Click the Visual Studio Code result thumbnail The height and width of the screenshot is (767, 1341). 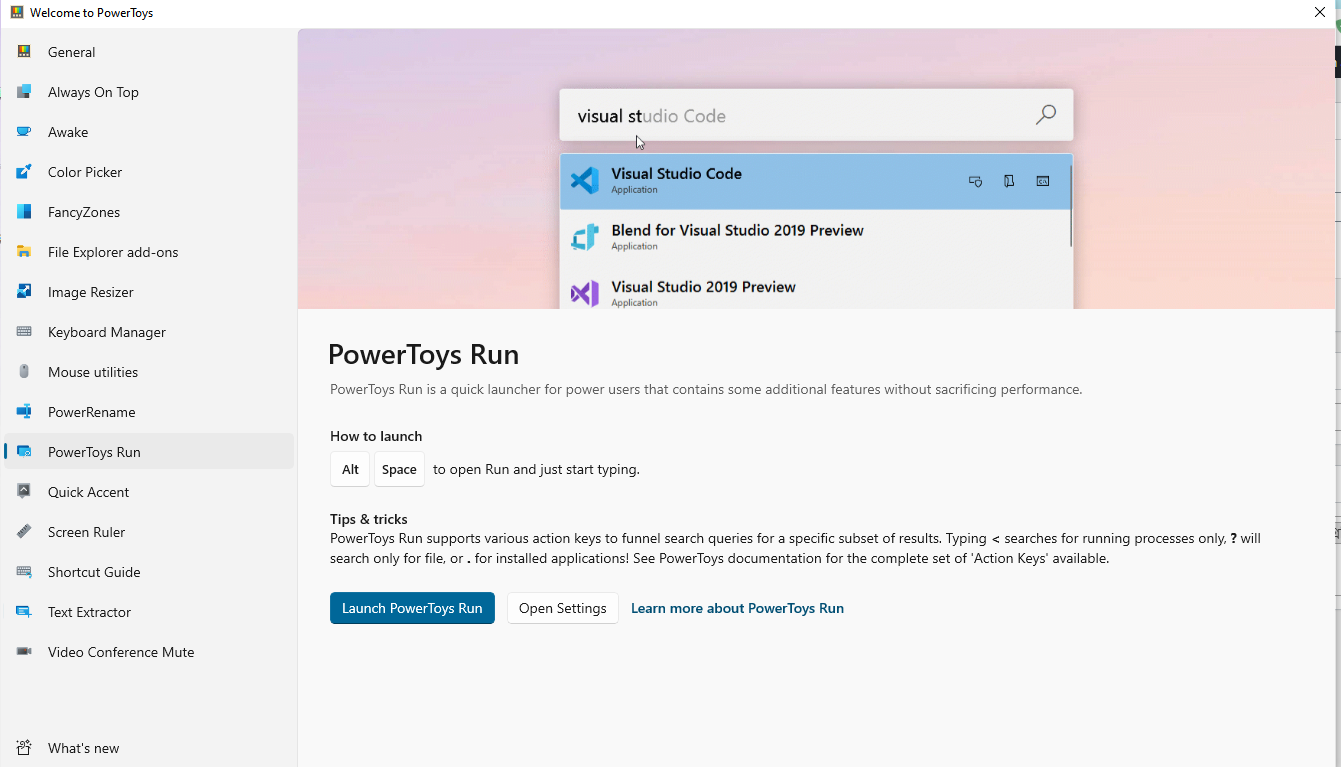click(584, 181)
